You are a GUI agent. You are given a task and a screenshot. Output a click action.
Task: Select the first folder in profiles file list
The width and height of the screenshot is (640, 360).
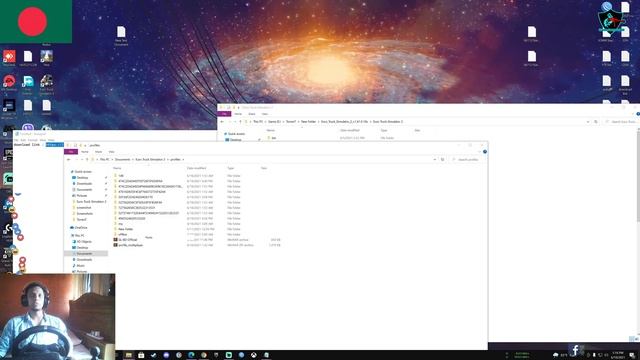click(121, 176)
